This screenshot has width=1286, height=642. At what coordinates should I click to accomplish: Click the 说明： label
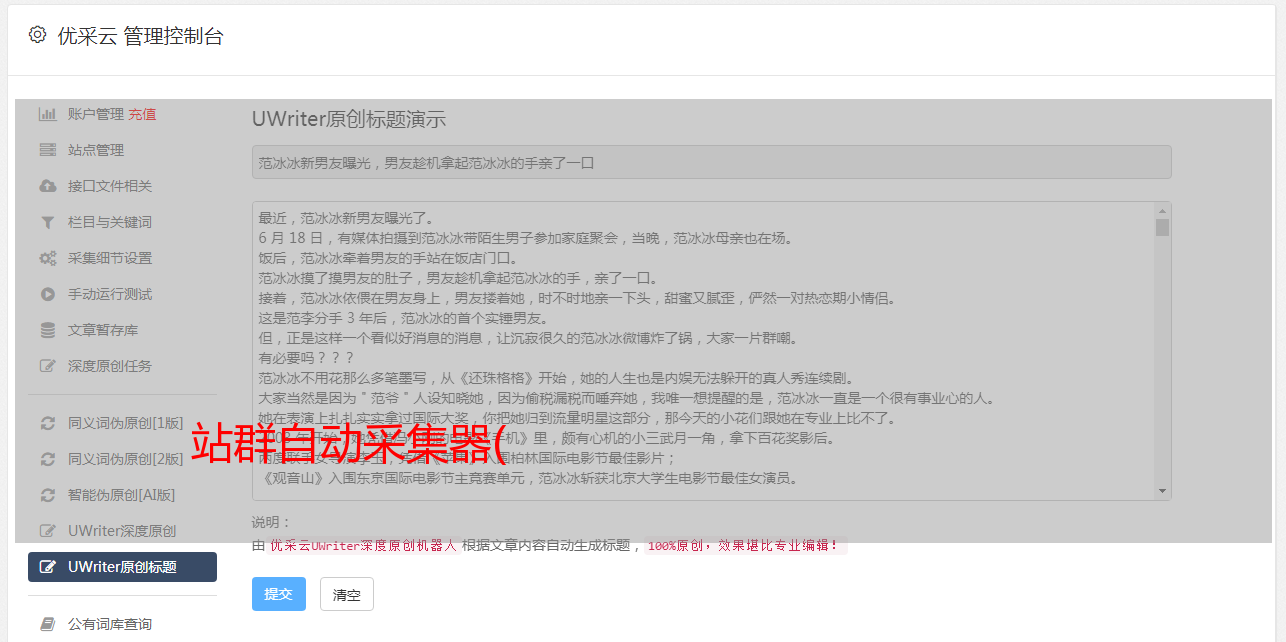pyautogui.click(x=271, y=522)
